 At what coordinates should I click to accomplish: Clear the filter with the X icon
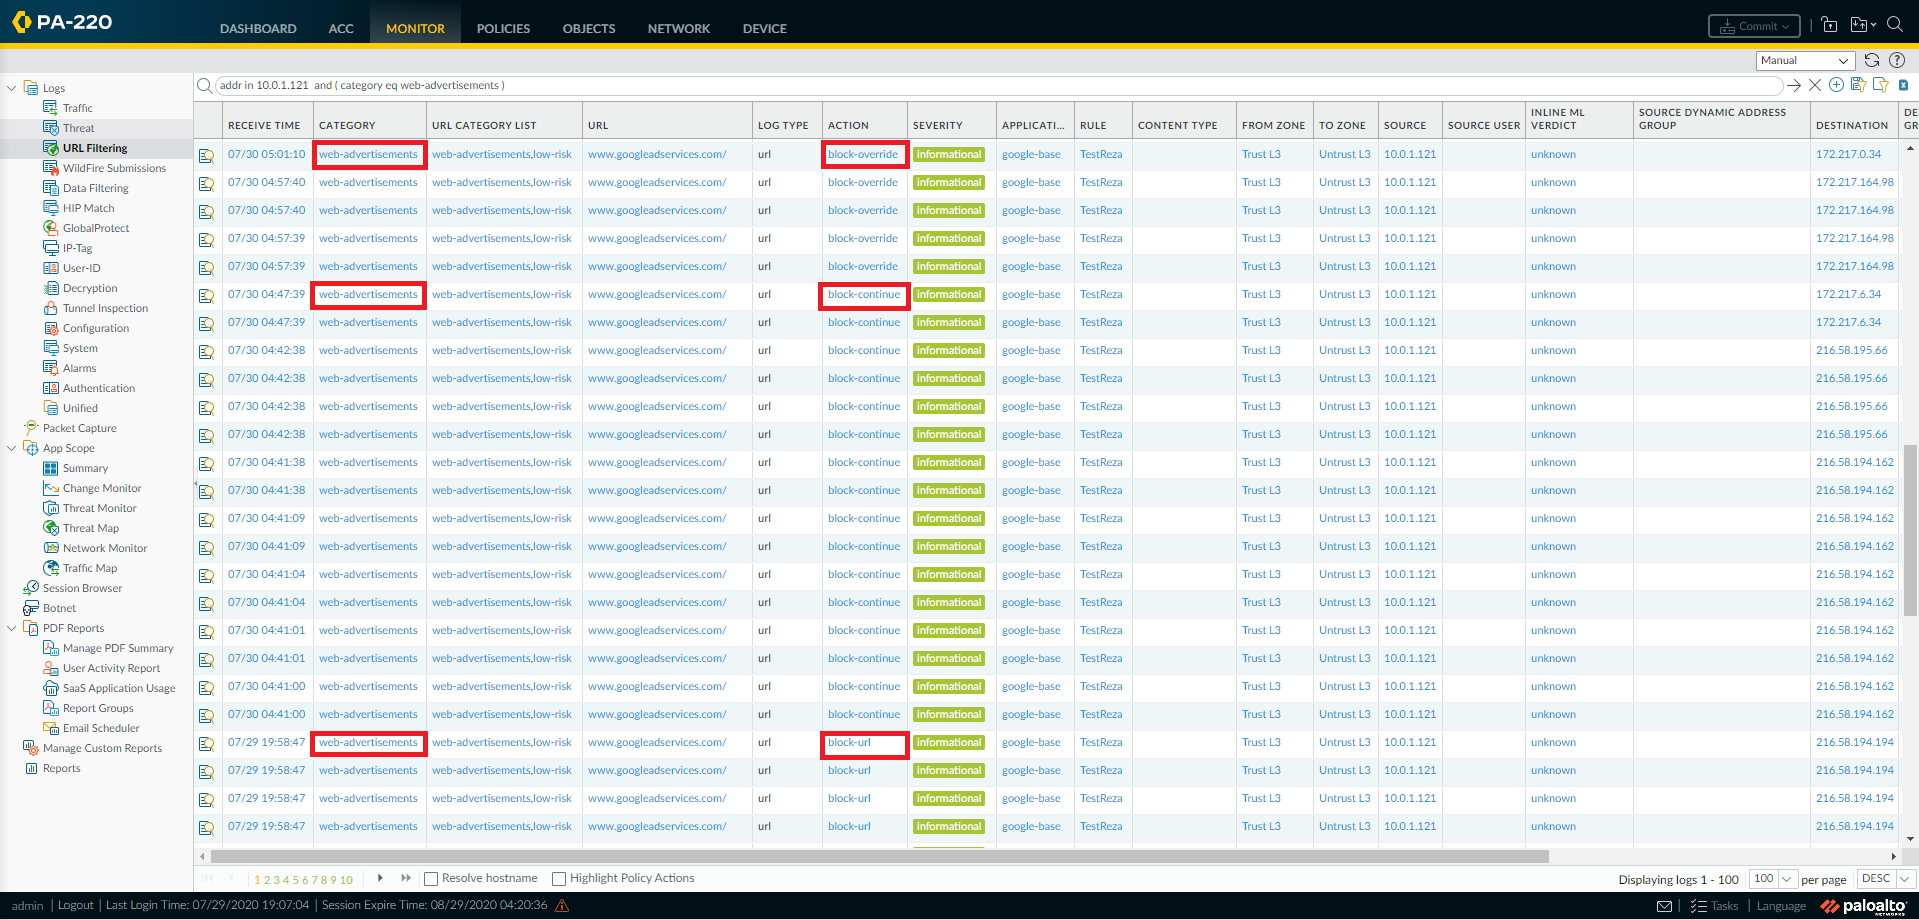point(1815,85)
